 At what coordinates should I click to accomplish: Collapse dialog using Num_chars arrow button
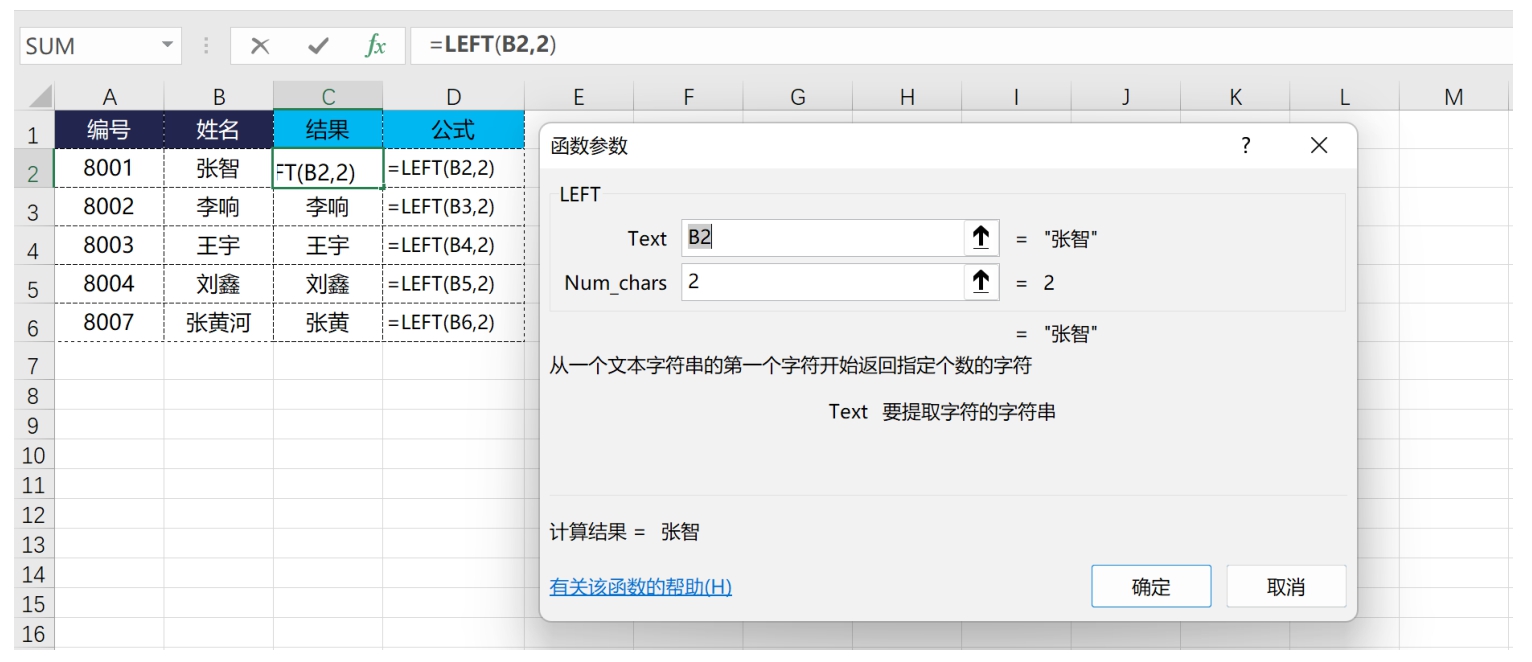click(981, 283)
